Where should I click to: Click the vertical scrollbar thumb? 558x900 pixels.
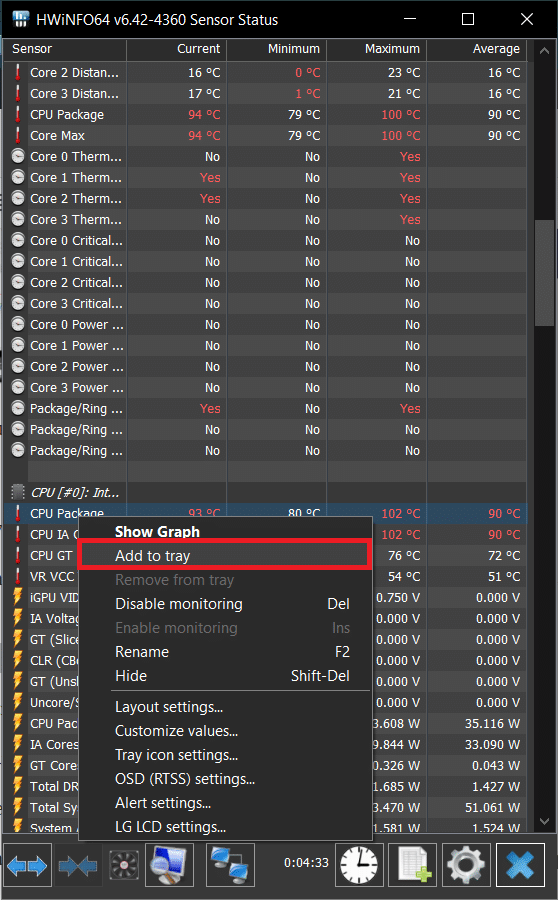pyautogui.click(x=544, y=273)
